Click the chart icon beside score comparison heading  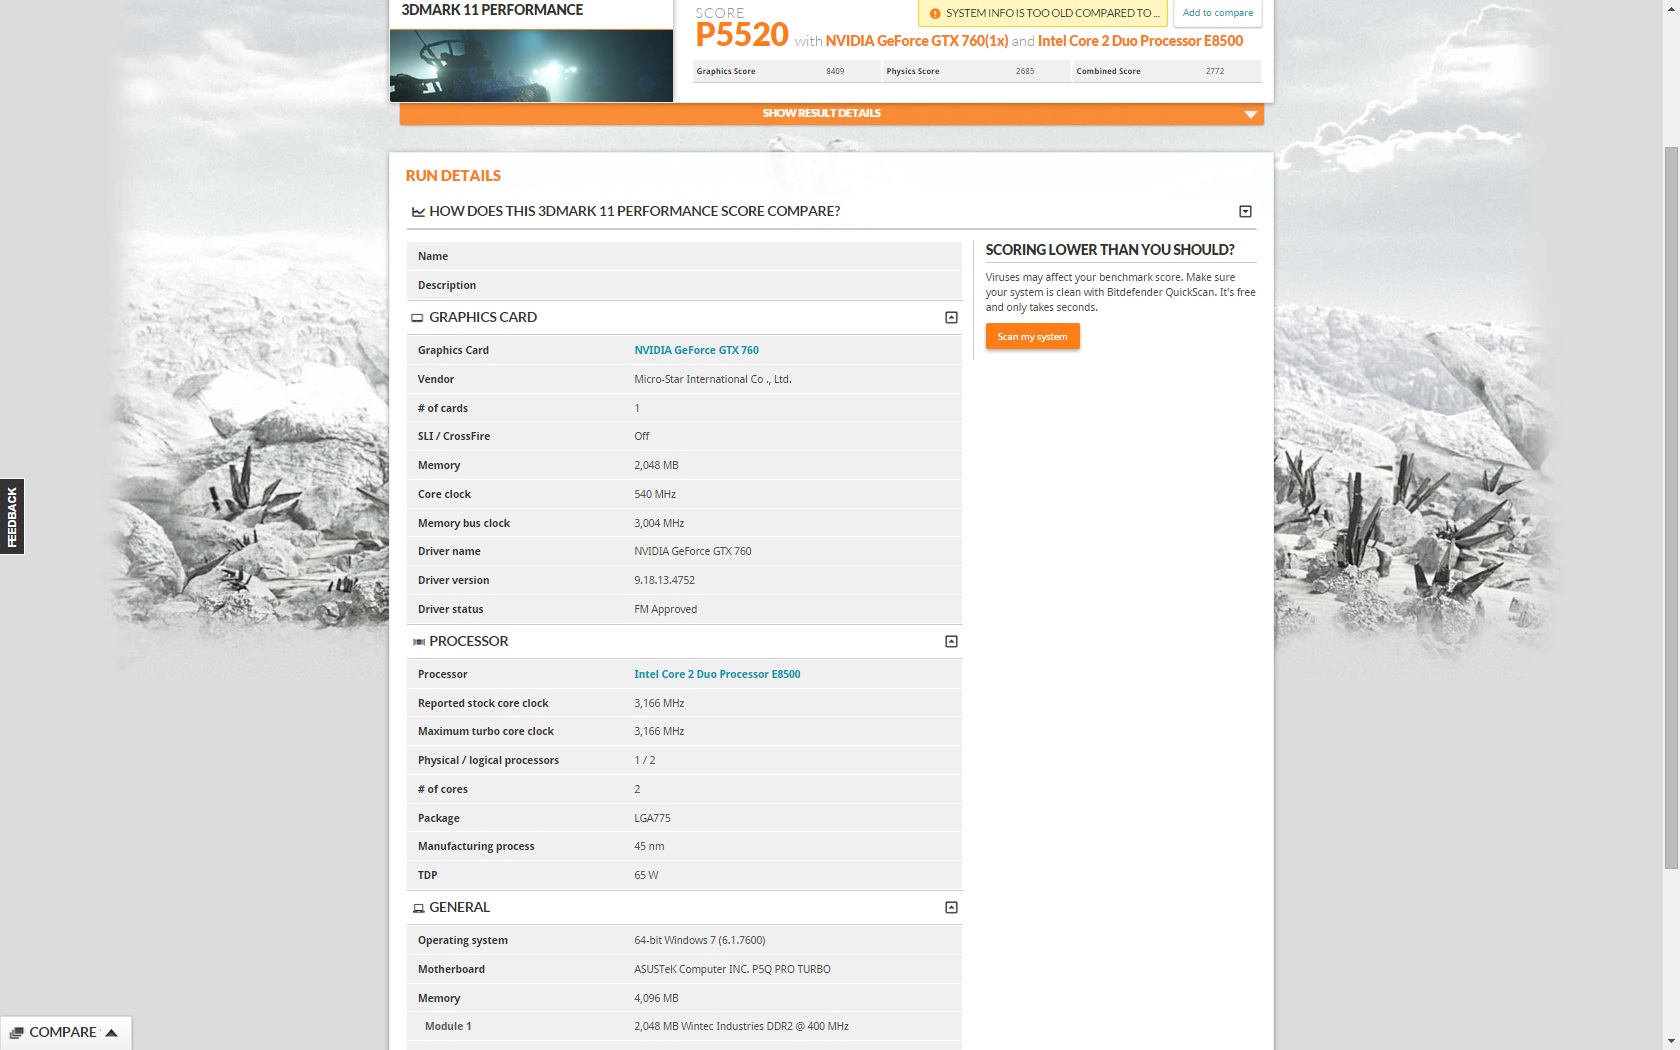click(x=418, y=212)
